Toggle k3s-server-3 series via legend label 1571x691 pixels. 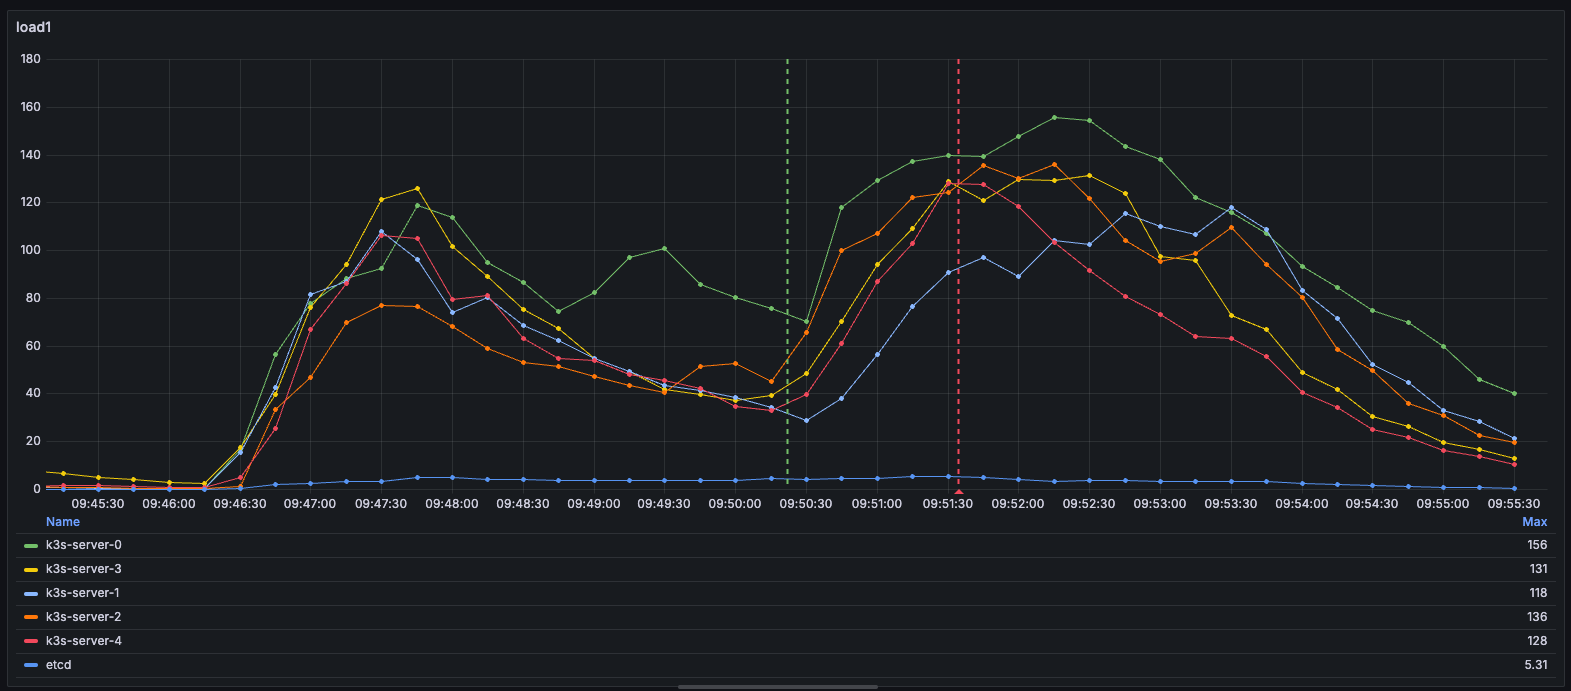pyautogui.click(x=84, y=569)
